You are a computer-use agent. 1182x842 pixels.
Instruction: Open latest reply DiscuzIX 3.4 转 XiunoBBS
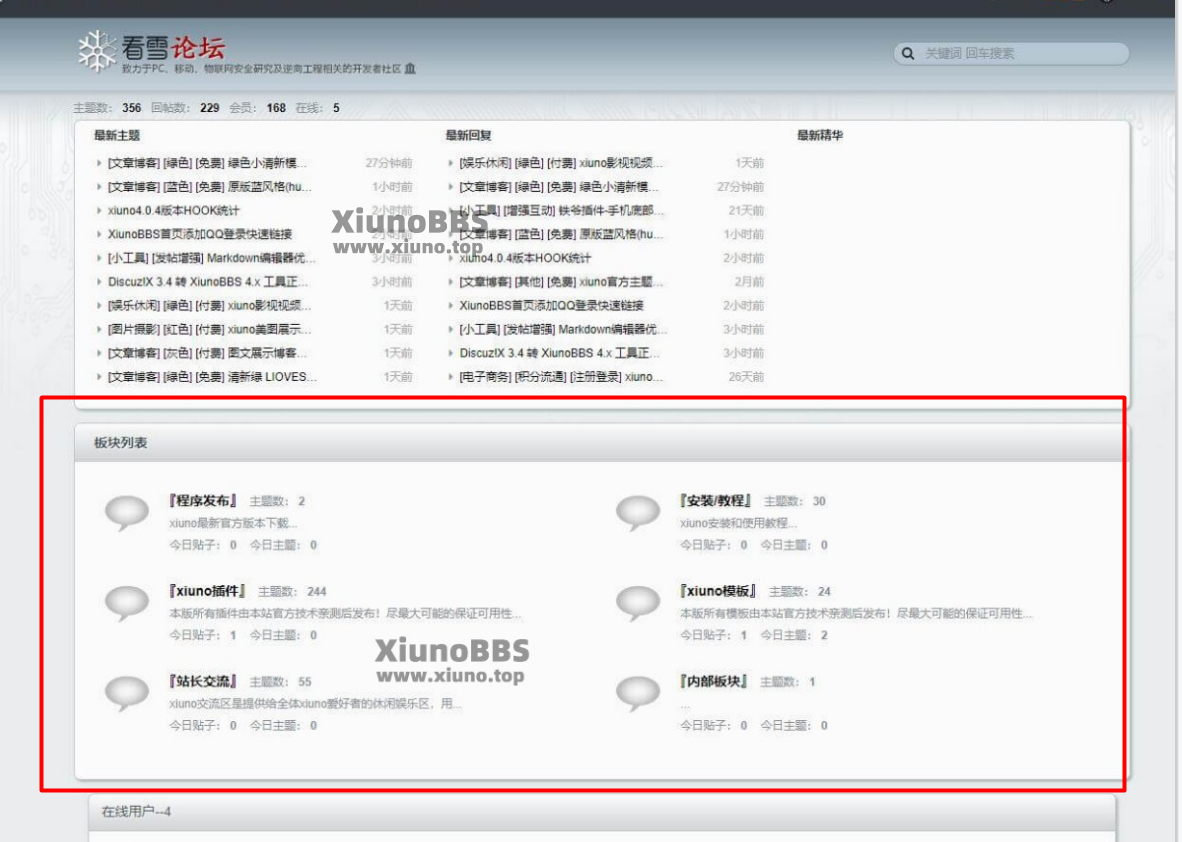tap(559, 353)
